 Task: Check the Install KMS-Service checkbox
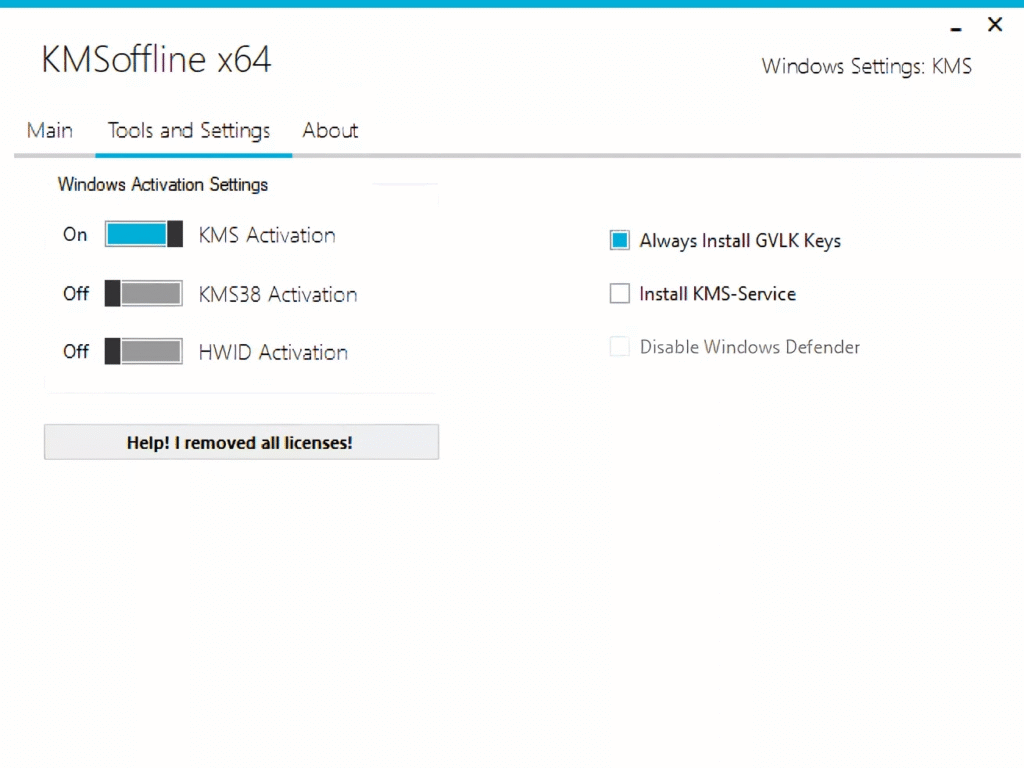[619, 293]
